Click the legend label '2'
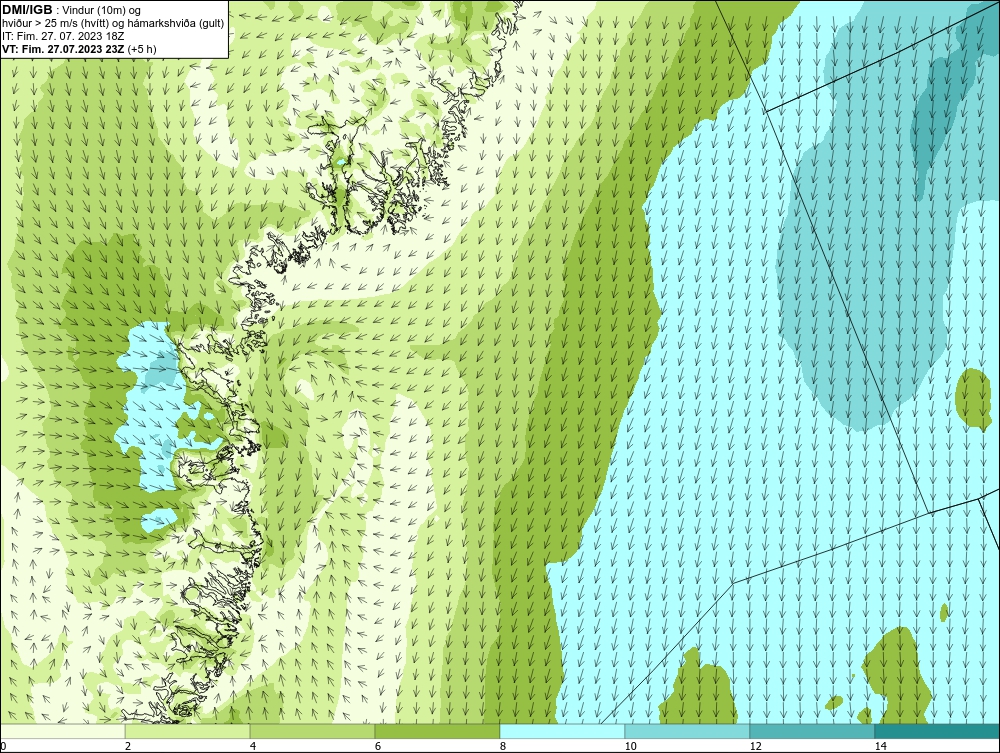The image size is (1000, 753). point(128,746)
